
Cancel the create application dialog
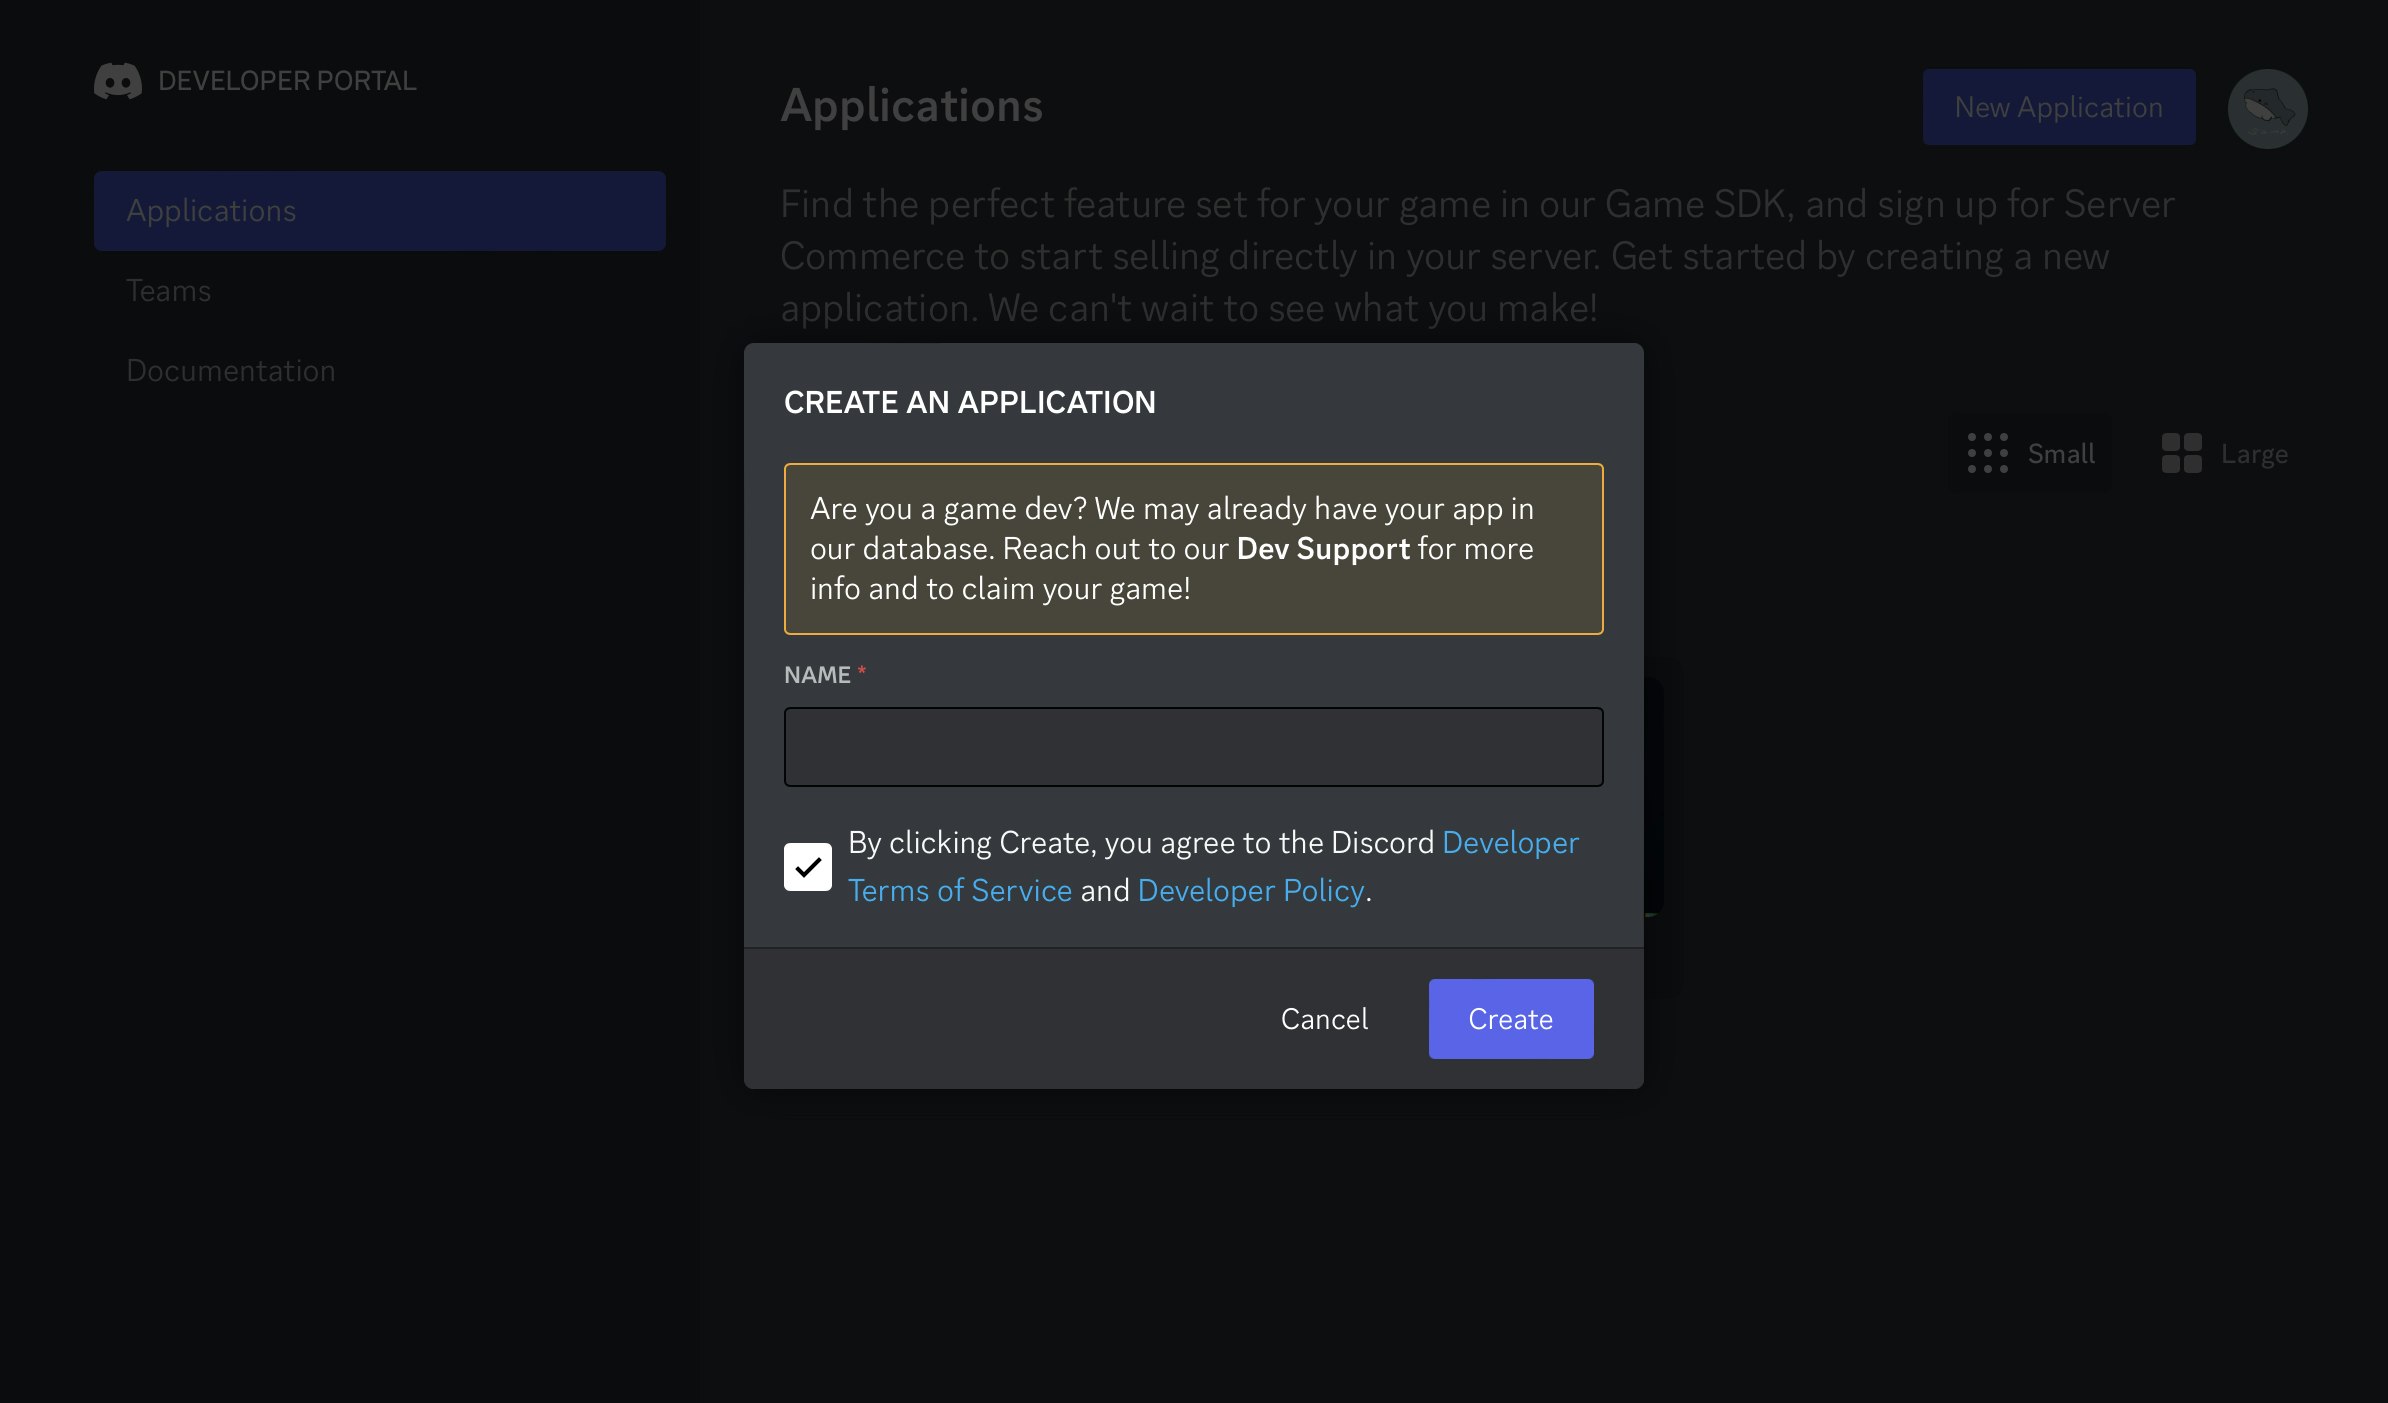click(x=1323, y=1019)
